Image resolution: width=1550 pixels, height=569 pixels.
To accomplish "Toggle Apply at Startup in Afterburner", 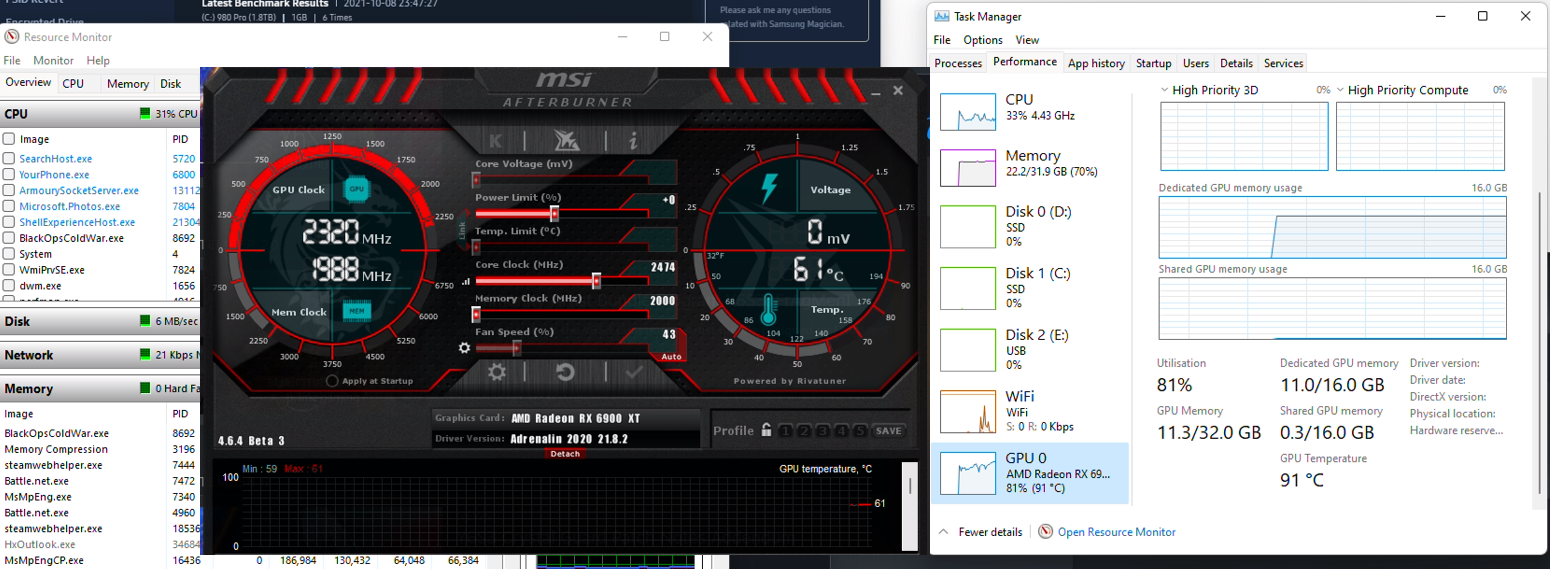I will click(332, 381).
